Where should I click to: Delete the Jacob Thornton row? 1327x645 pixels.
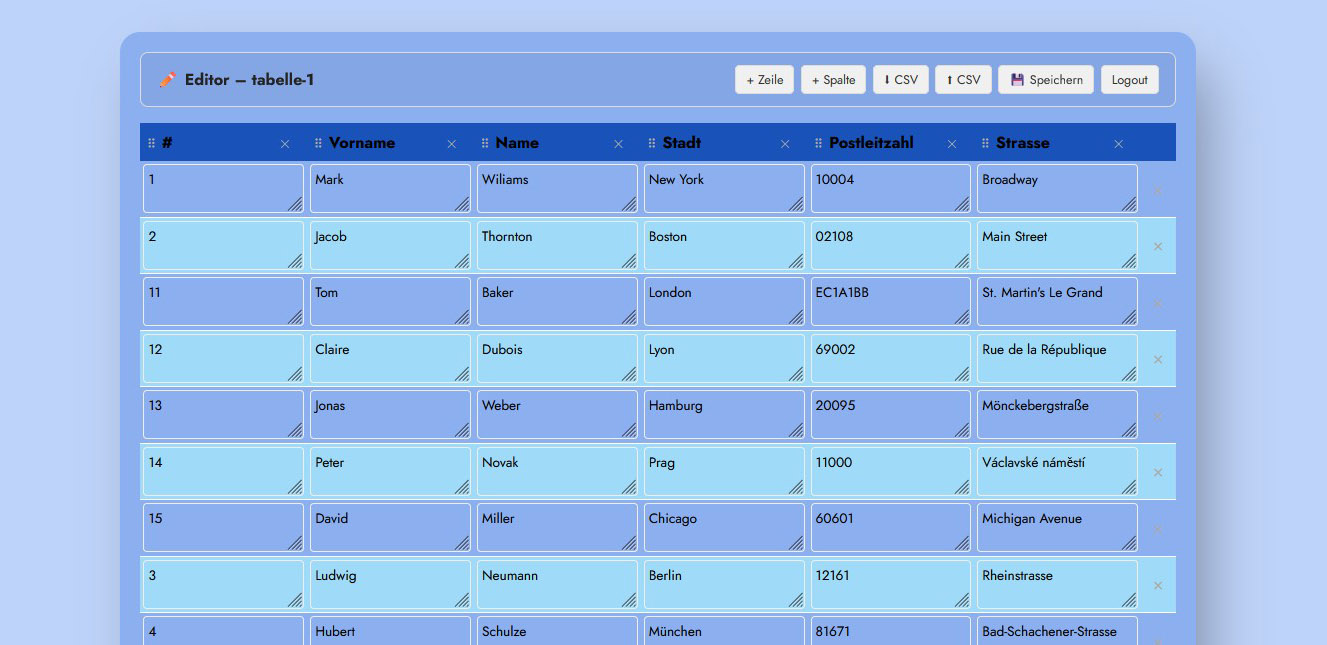1158,246
